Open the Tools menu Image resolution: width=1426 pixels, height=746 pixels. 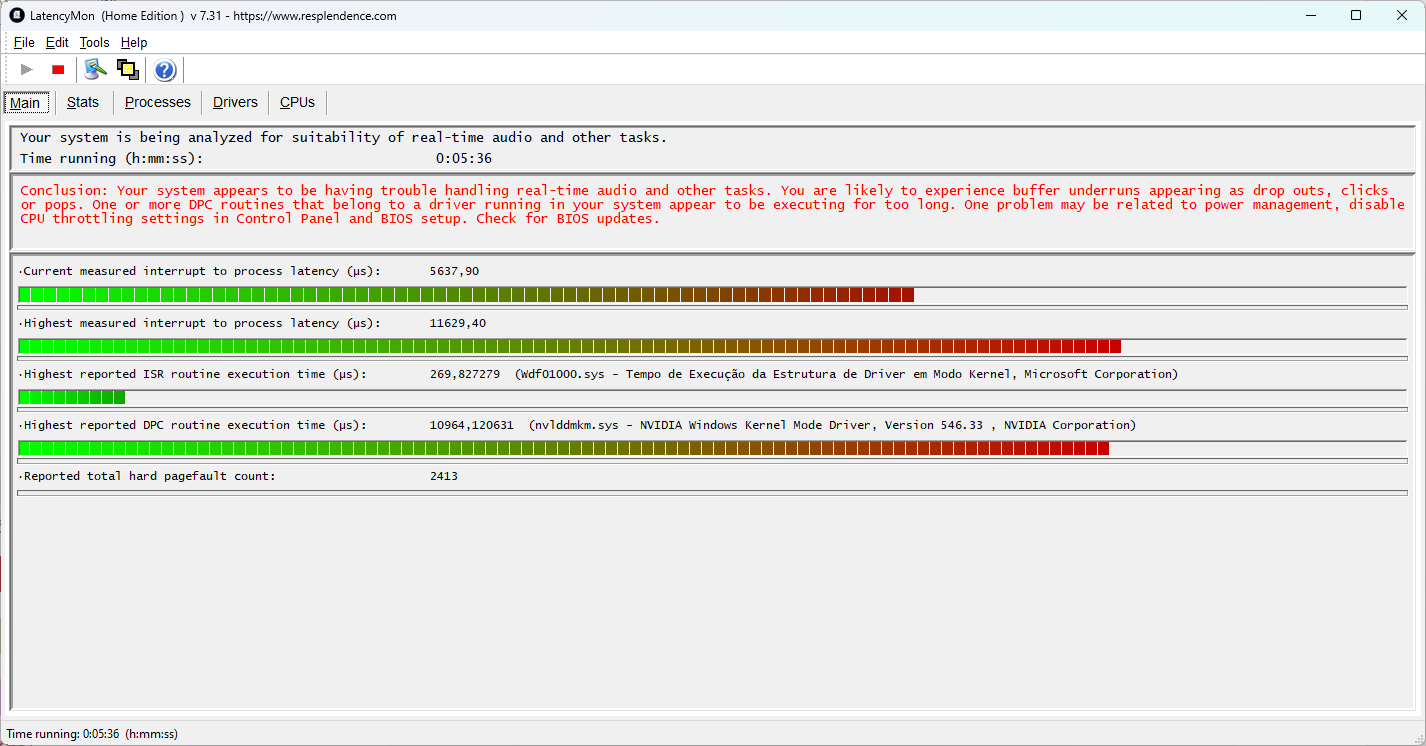point(95,42)
